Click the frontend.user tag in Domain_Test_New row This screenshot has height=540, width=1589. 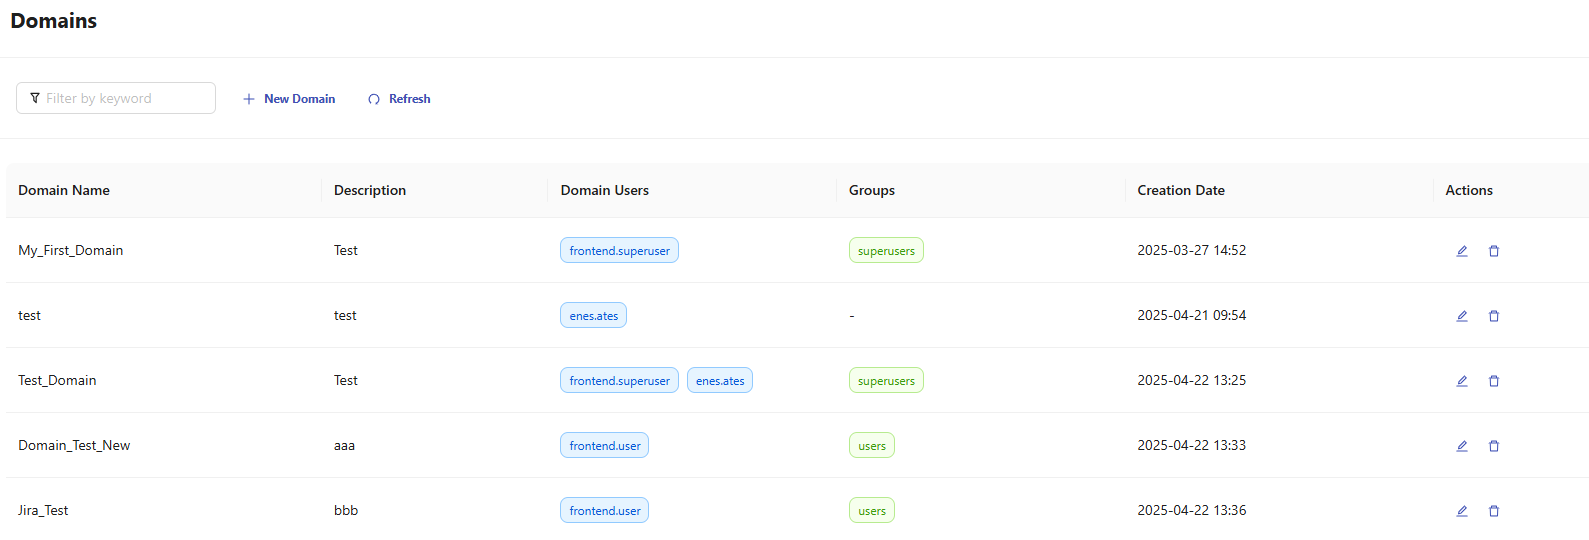pos(604,446)
